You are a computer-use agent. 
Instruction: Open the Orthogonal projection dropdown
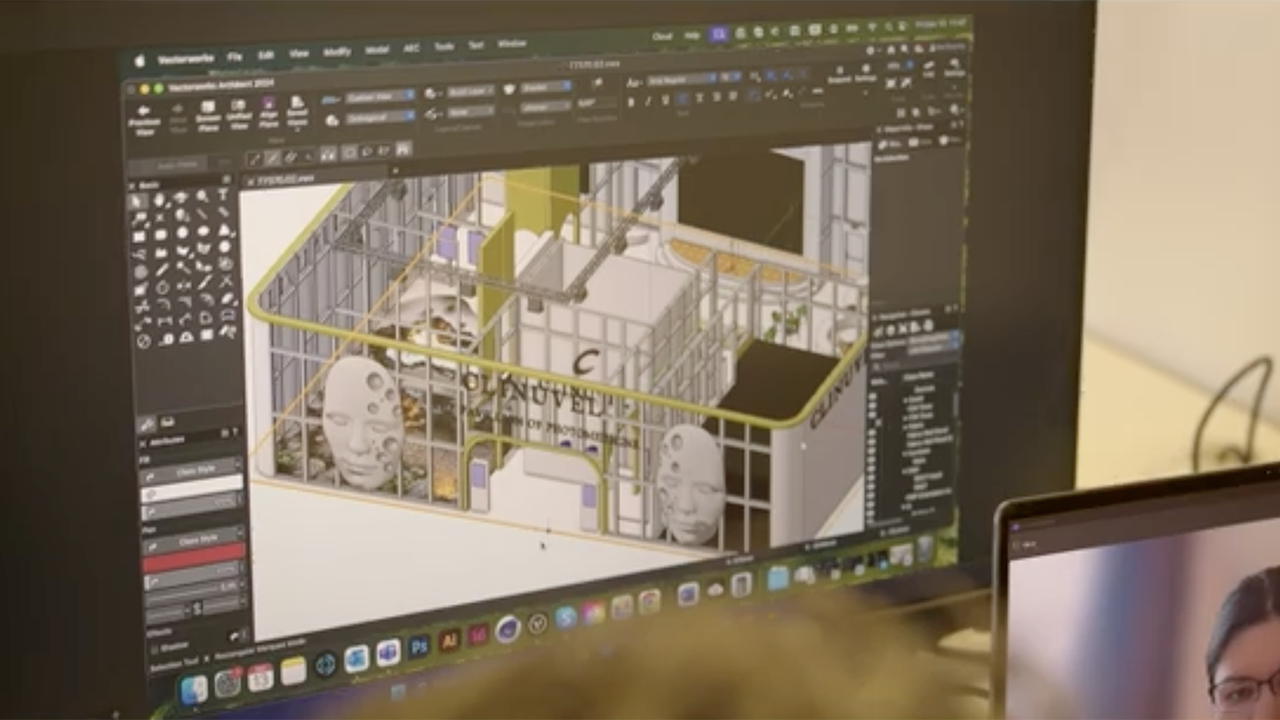tap(380, 117)
